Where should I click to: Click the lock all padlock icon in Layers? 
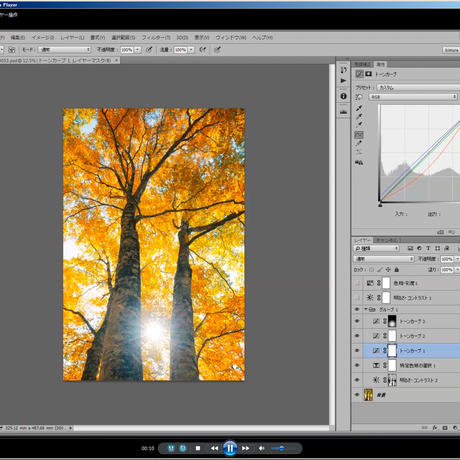click(x=397, y=269)
